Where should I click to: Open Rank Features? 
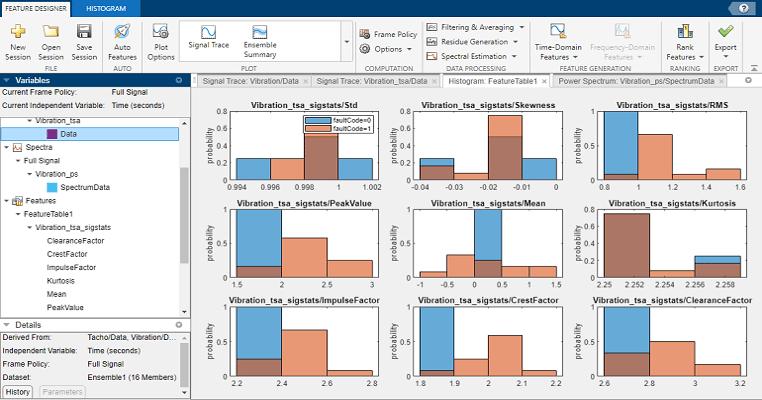(x=685, y=41)
